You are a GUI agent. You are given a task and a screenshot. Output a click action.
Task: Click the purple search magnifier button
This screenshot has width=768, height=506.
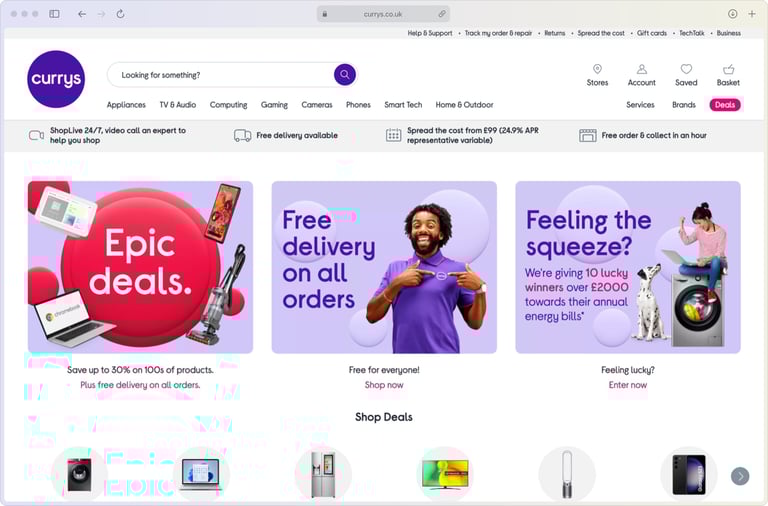345,74
